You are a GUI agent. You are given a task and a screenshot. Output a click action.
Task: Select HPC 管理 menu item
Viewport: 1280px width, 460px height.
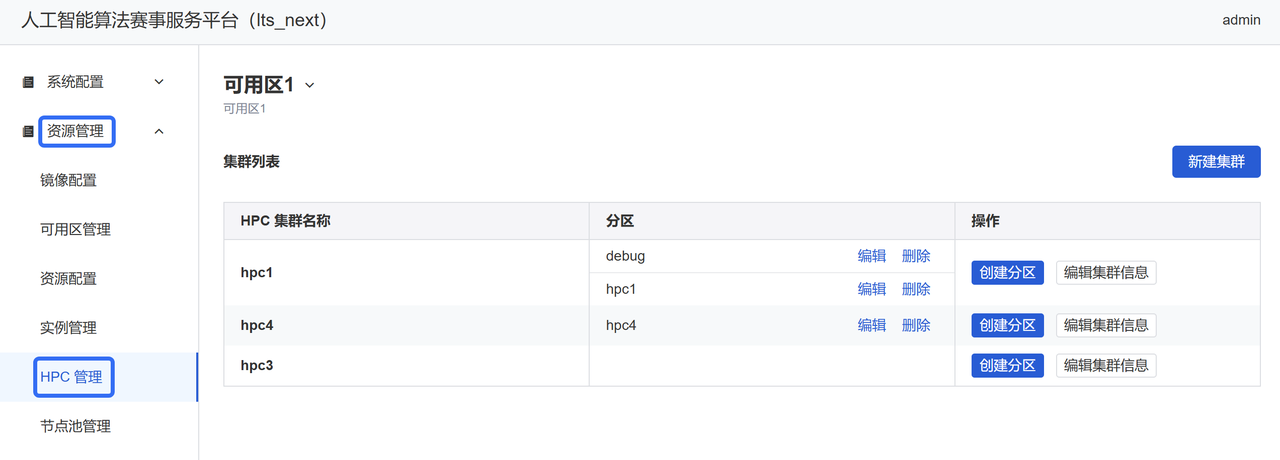coord(71,377)
